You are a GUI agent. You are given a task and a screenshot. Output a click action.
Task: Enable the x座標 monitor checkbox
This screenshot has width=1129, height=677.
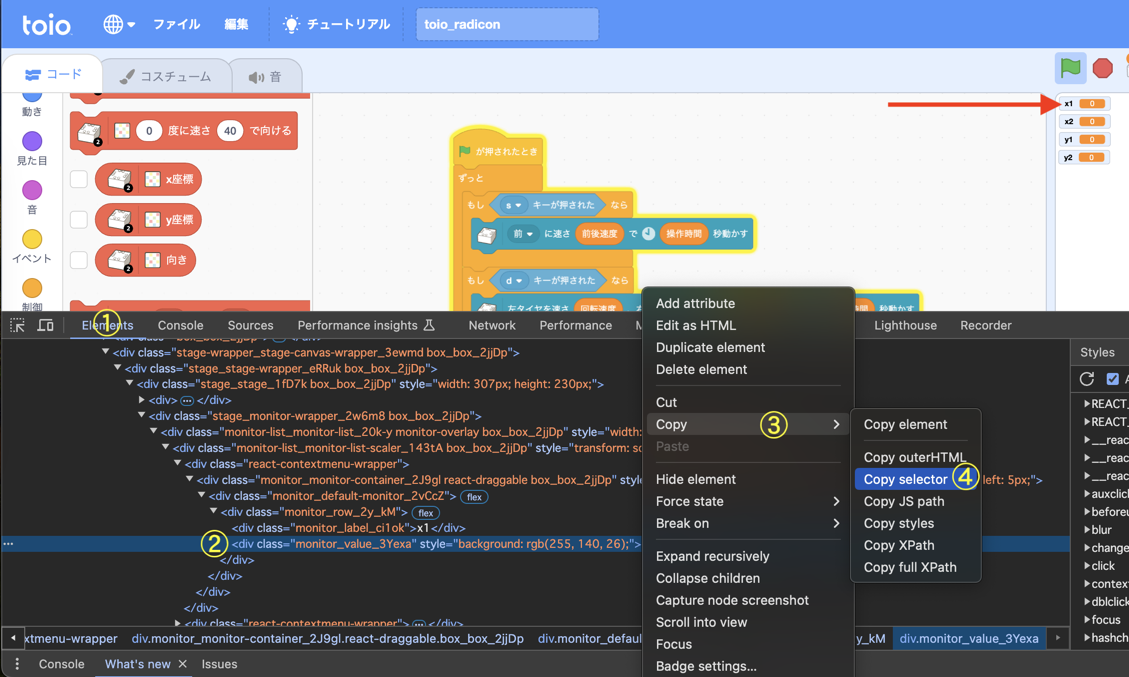click(x=78, y=179)
